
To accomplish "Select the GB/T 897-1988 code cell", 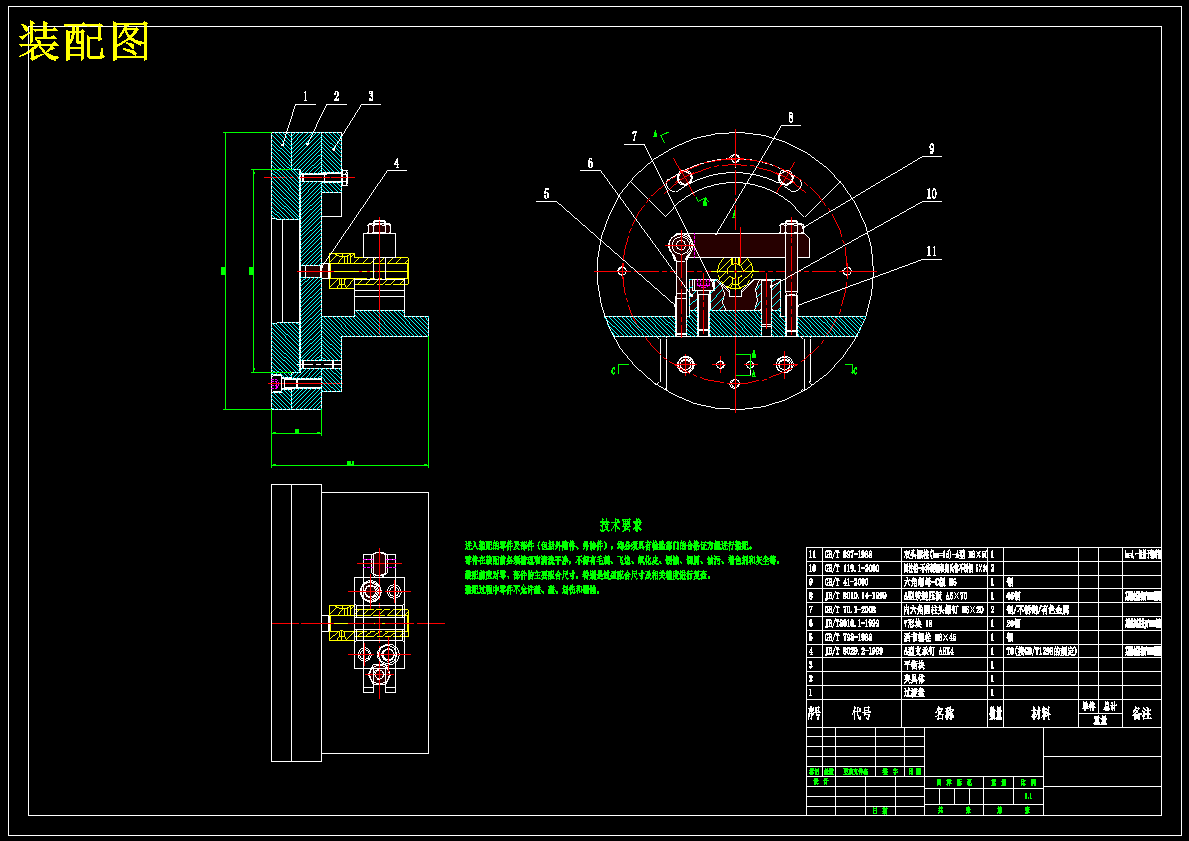I will 861,554.
